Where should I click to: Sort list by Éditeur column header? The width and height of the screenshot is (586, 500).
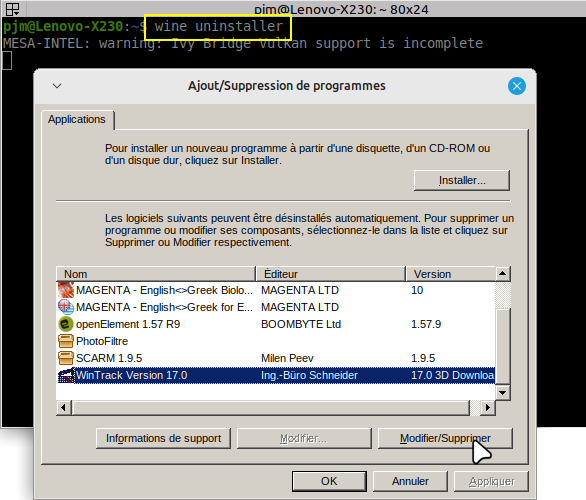point(331,274)
